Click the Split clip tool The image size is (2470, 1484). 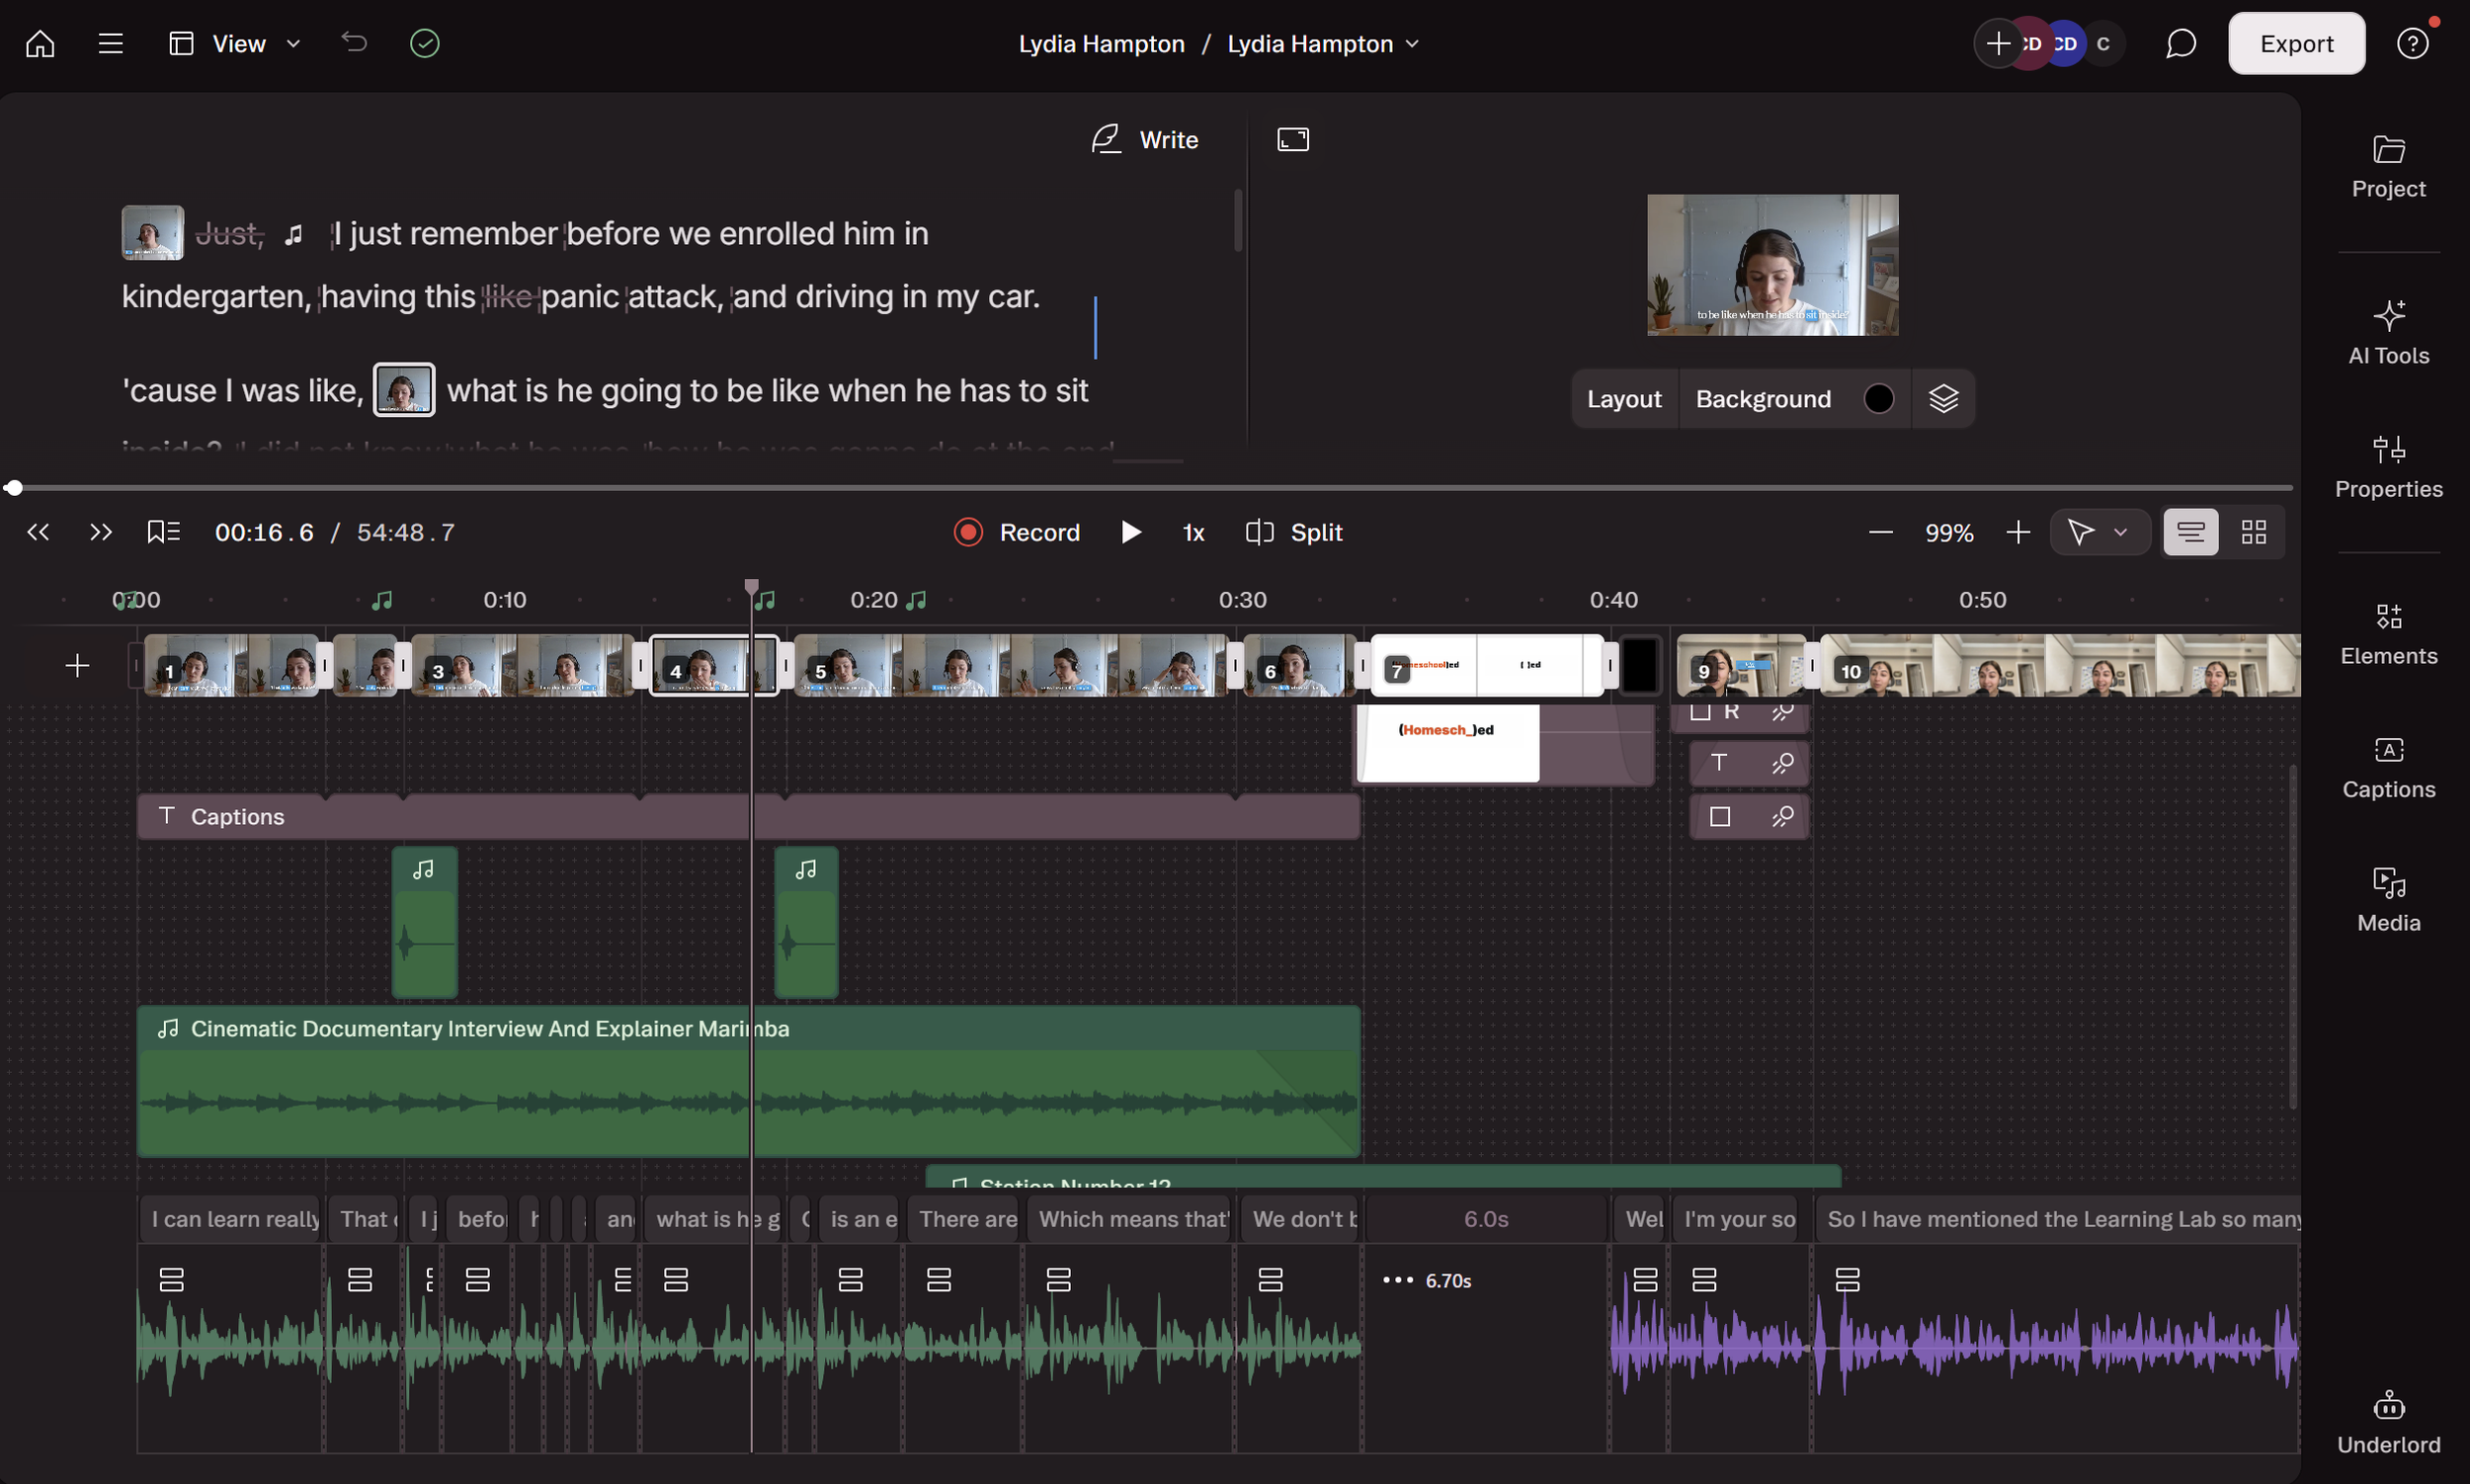point(1294,532)
